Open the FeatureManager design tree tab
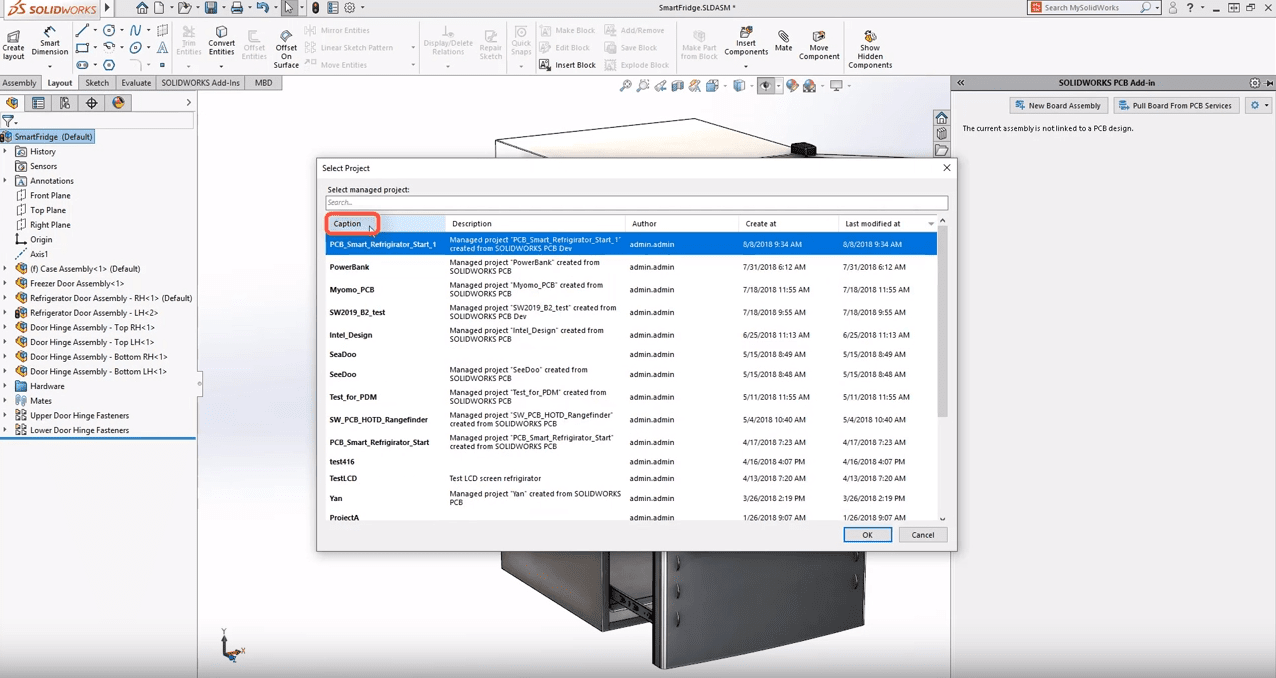 pos(12,103)
